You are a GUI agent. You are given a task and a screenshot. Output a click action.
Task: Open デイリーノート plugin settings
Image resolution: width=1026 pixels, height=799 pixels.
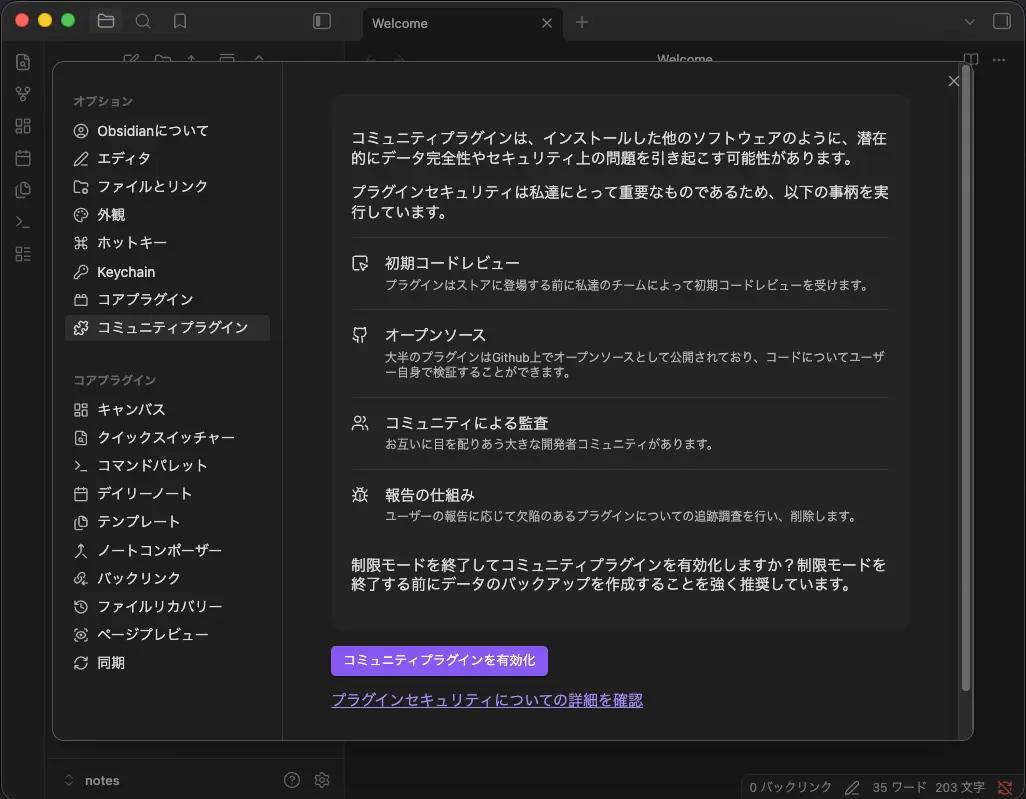(x=168, y=494)
